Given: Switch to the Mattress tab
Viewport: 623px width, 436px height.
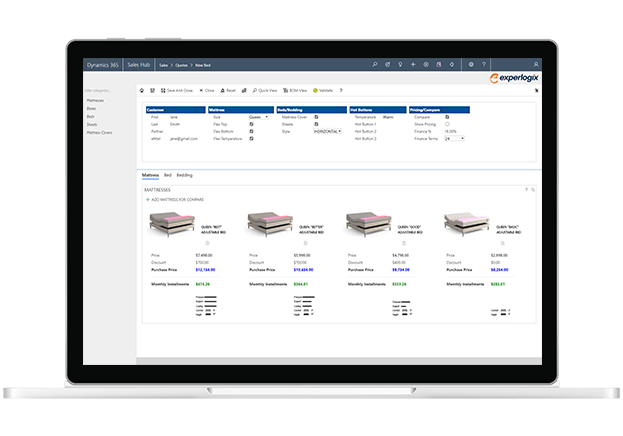Looking at the screenshot, I should (x=150, y=175).
